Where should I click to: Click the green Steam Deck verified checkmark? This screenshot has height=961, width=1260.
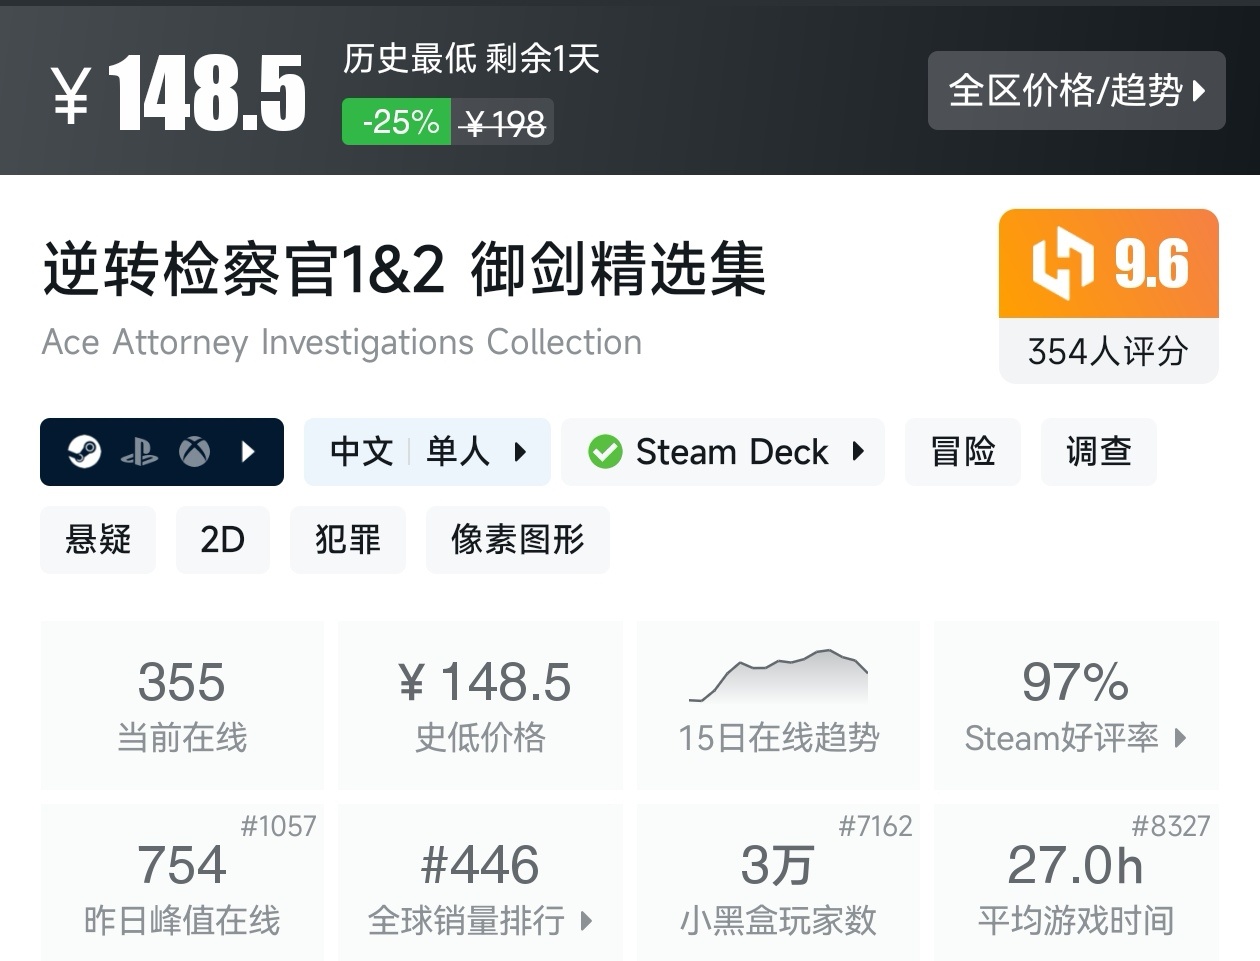tap(605, 452)
